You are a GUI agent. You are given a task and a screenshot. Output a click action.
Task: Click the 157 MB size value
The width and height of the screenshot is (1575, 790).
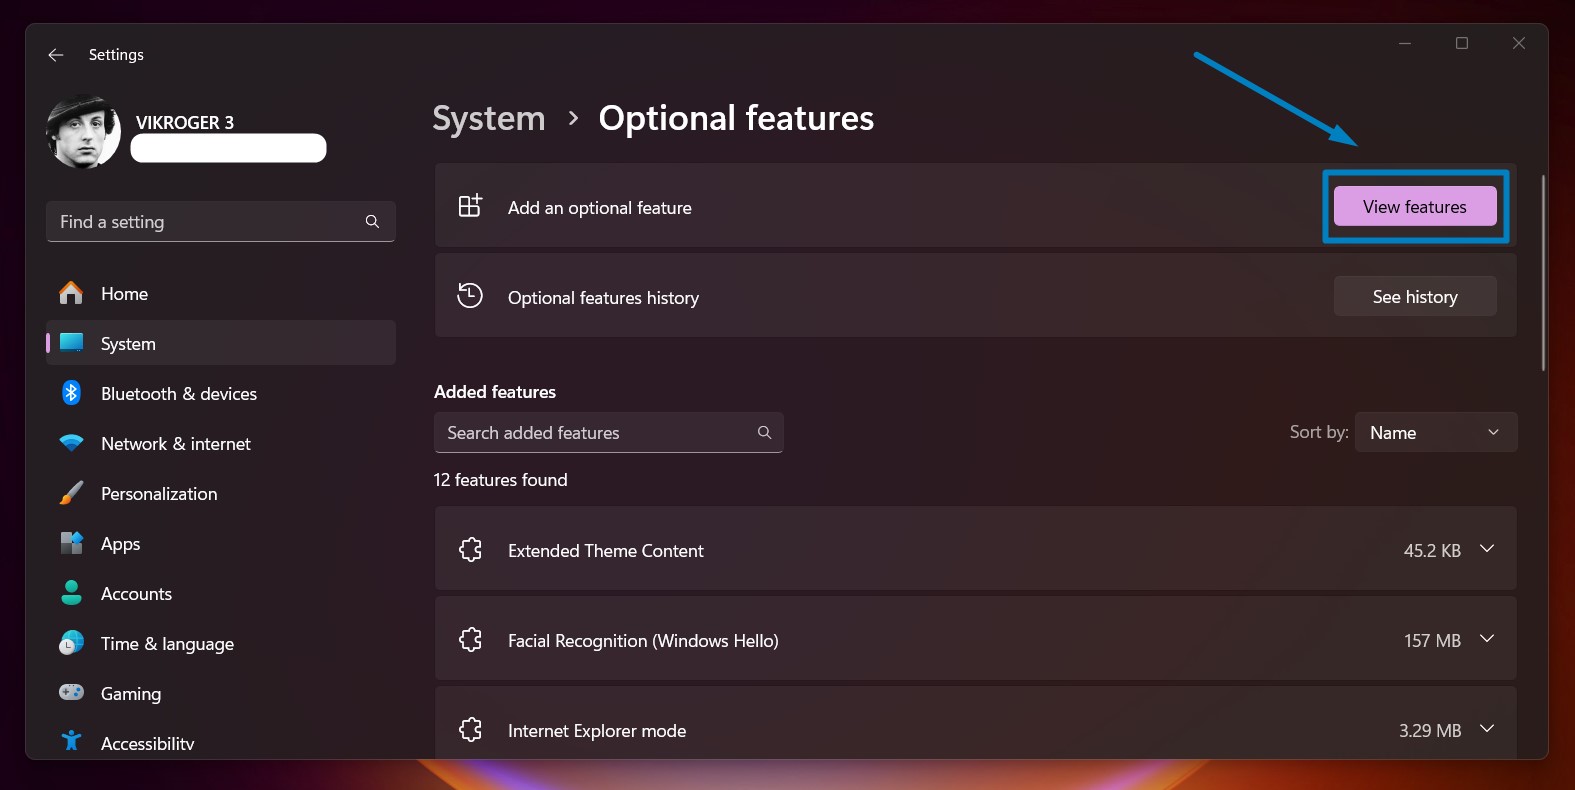[1432, 641]
